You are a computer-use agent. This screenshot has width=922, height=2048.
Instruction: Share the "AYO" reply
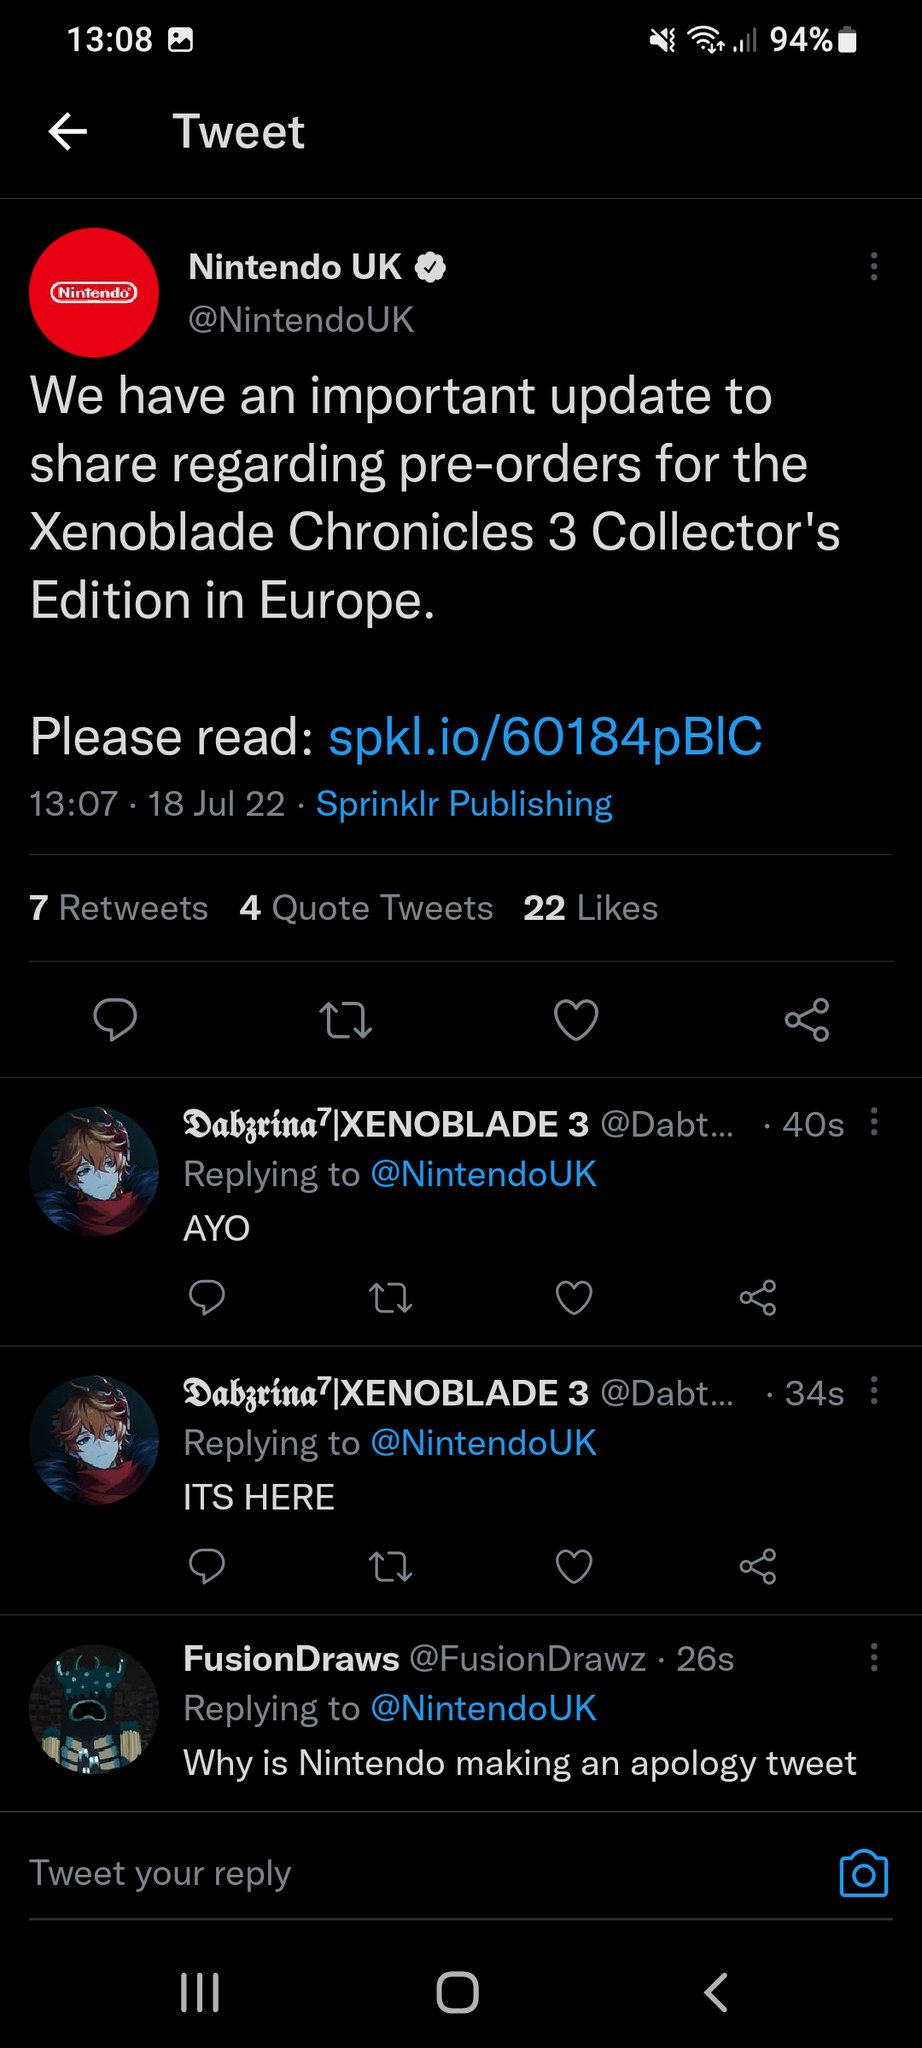757,1298
